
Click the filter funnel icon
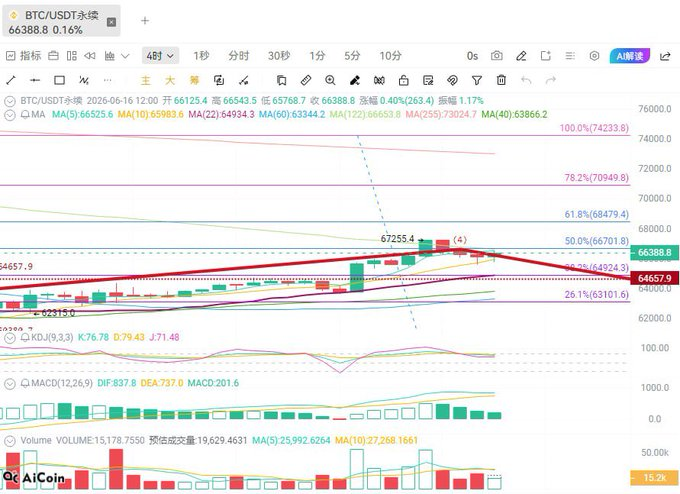click(477, 80)
